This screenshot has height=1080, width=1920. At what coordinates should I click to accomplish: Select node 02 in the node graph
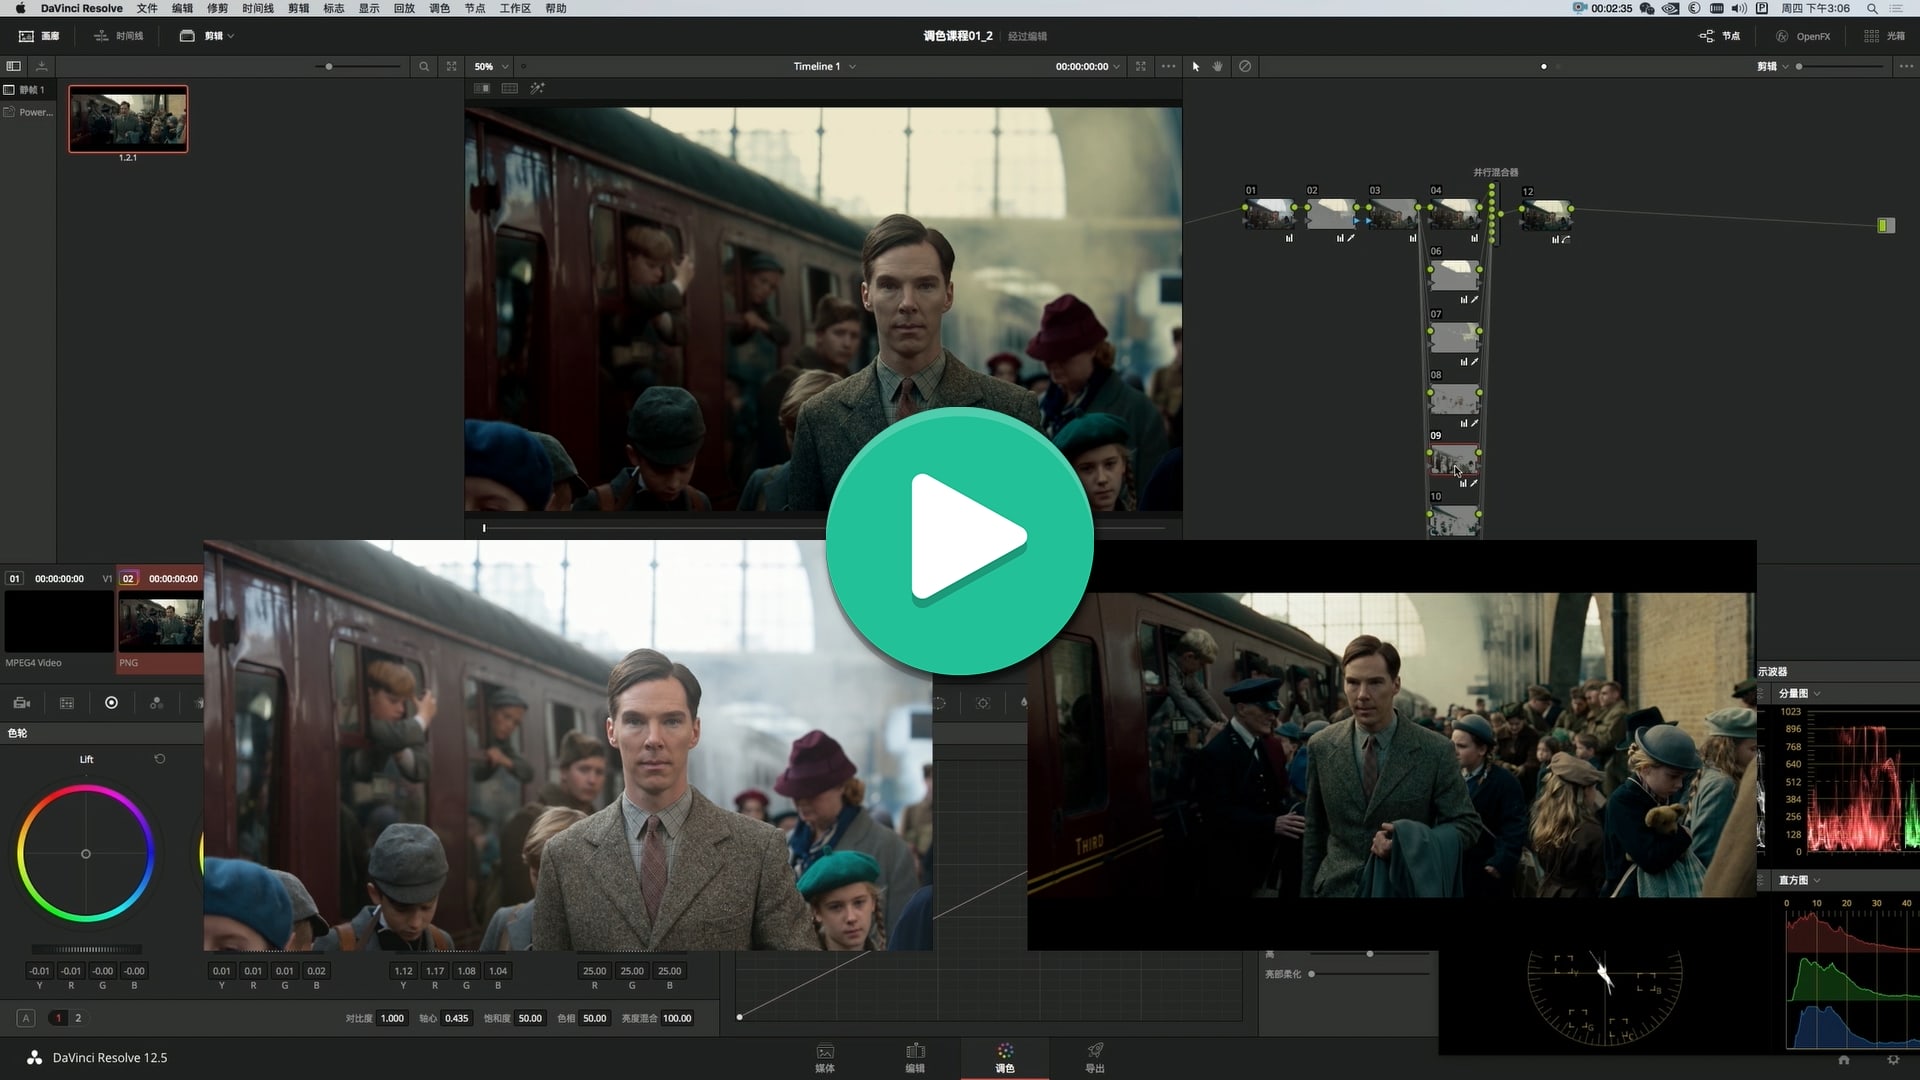(x=1332, y=214)
